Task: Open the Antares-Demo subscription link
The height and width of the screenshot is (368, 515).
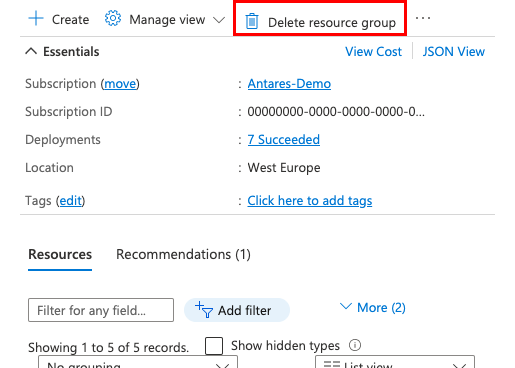Action: [x=289, y=83]
